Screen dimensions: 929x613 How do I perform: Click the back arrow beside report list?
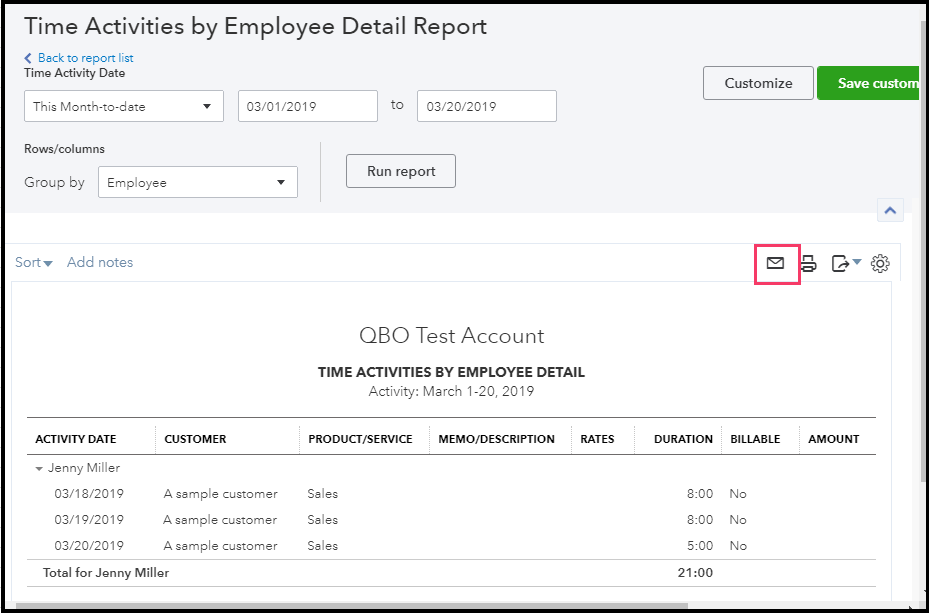28,58
